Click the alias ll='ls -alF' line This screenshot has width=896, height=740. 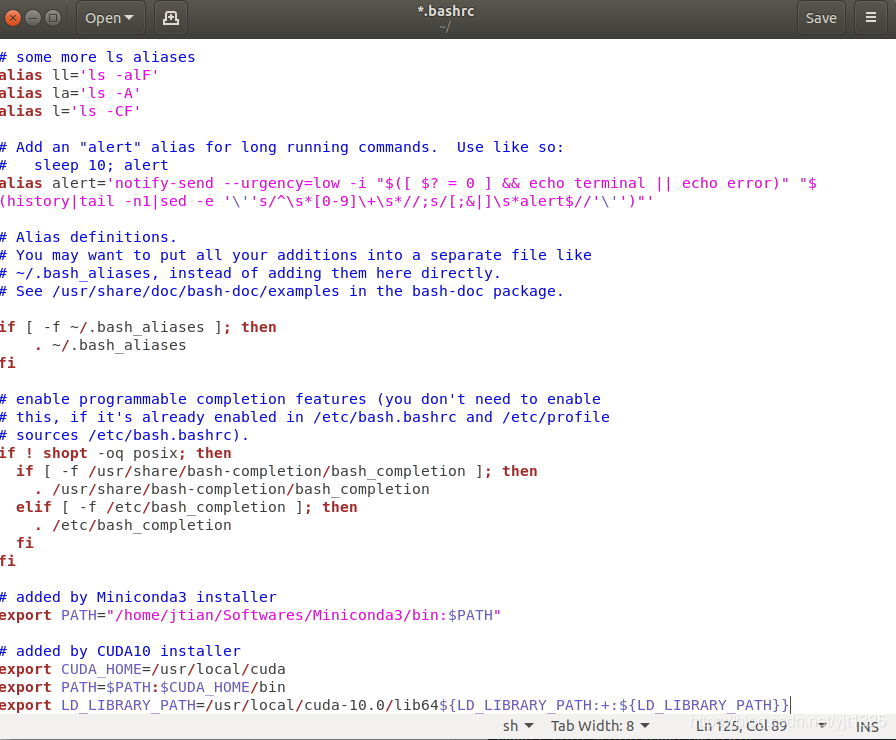point(79,75)
